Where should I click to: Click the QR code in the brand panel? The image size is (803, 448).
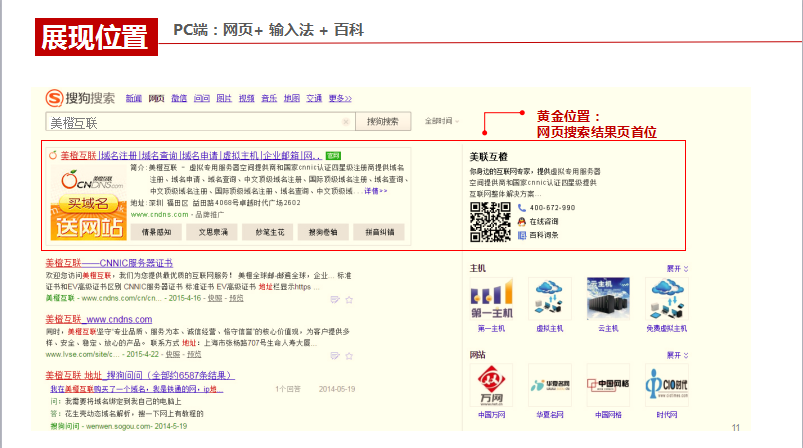tap(490, 222)
